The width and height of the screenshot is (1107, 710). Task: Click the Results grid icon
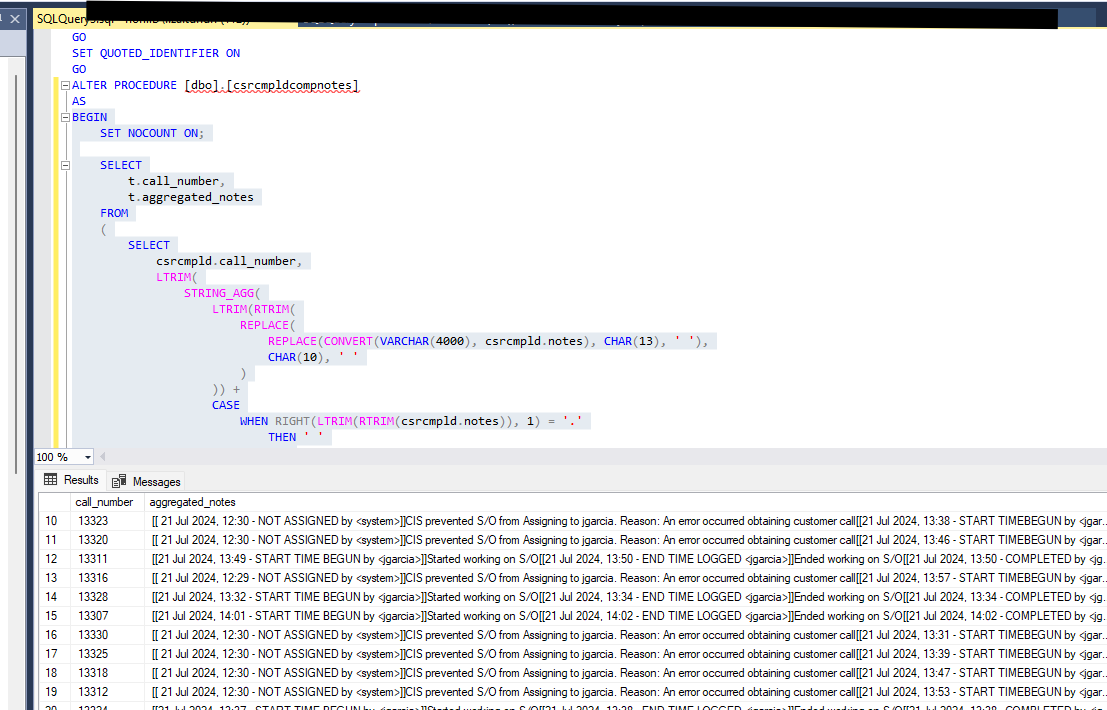click(50, 480)
